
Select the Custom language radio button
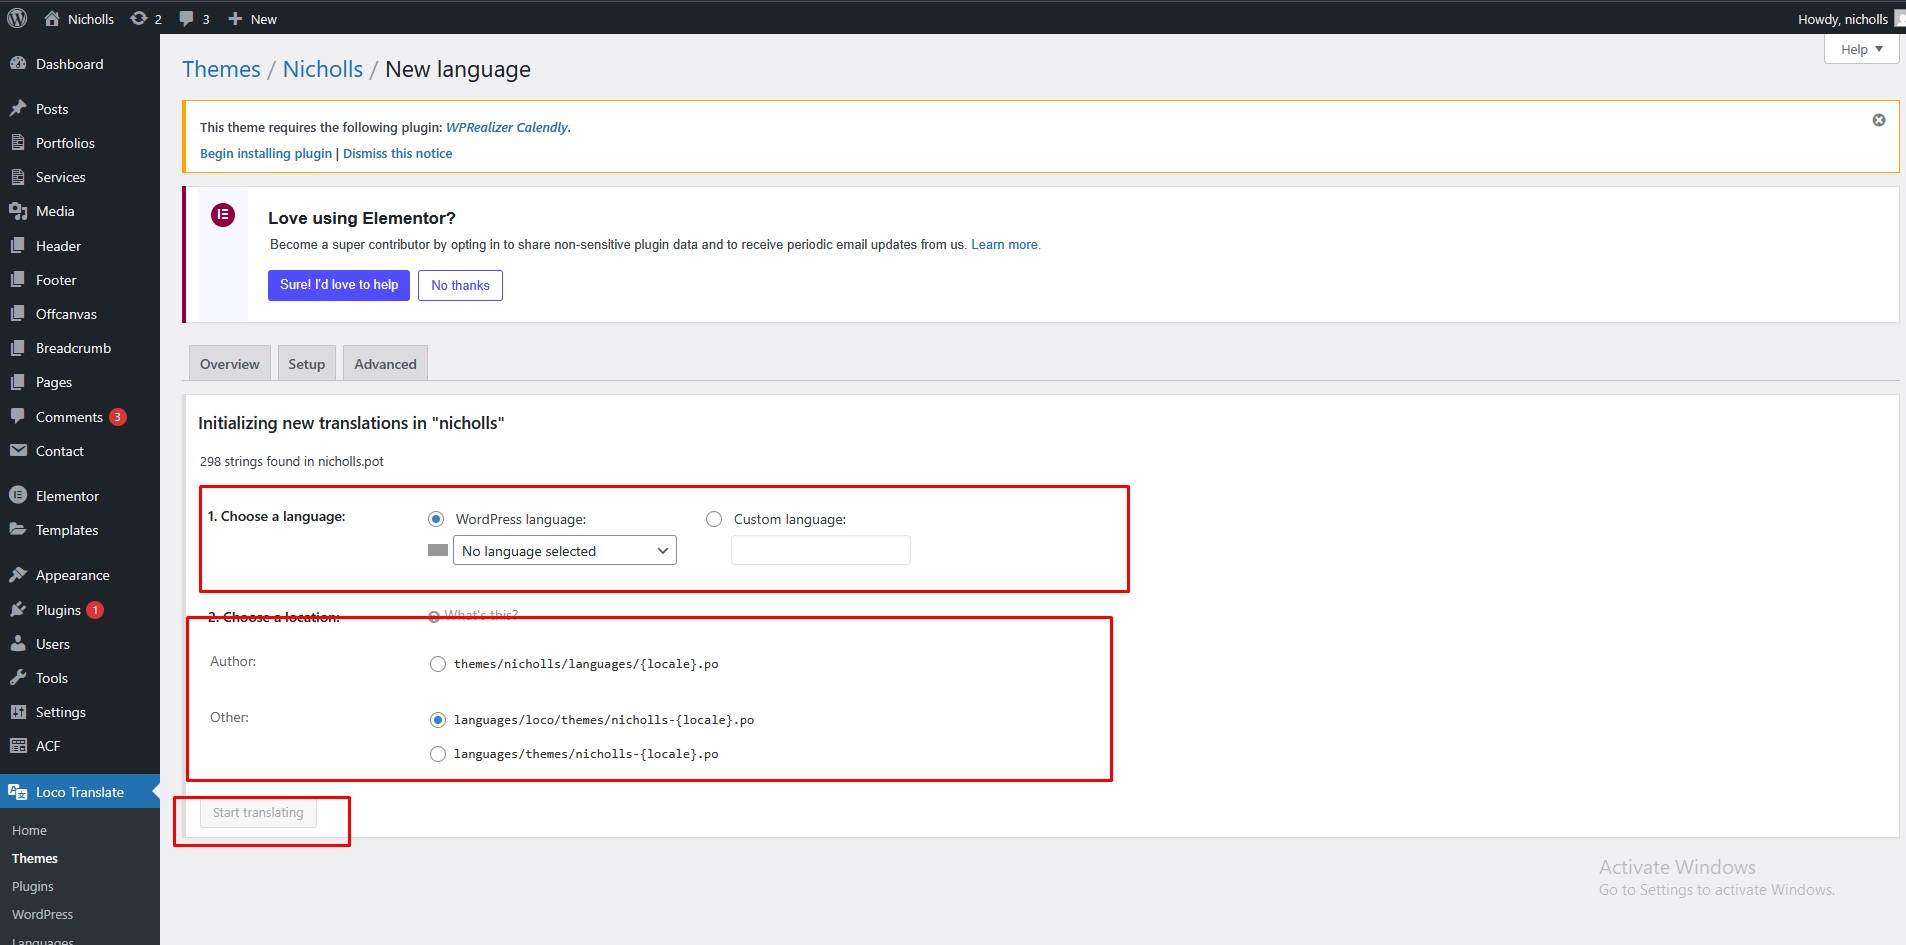tap(714, 519)
